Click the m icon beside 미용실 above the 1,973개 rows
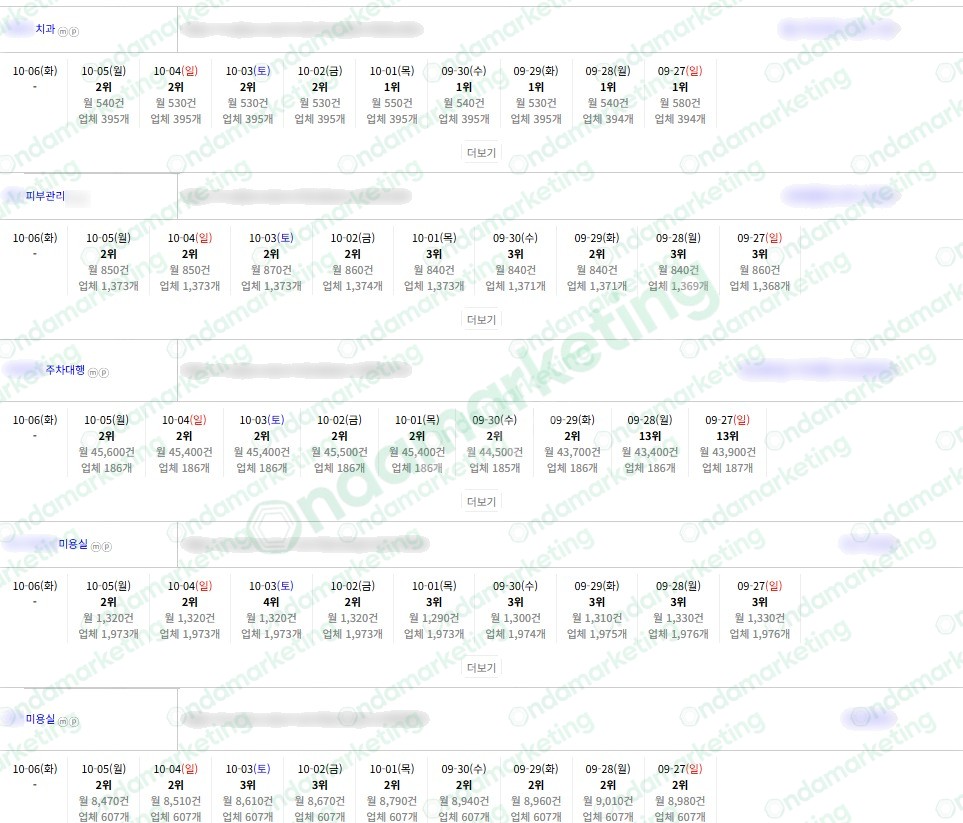The image size is (963, 823). coord(96,546)
